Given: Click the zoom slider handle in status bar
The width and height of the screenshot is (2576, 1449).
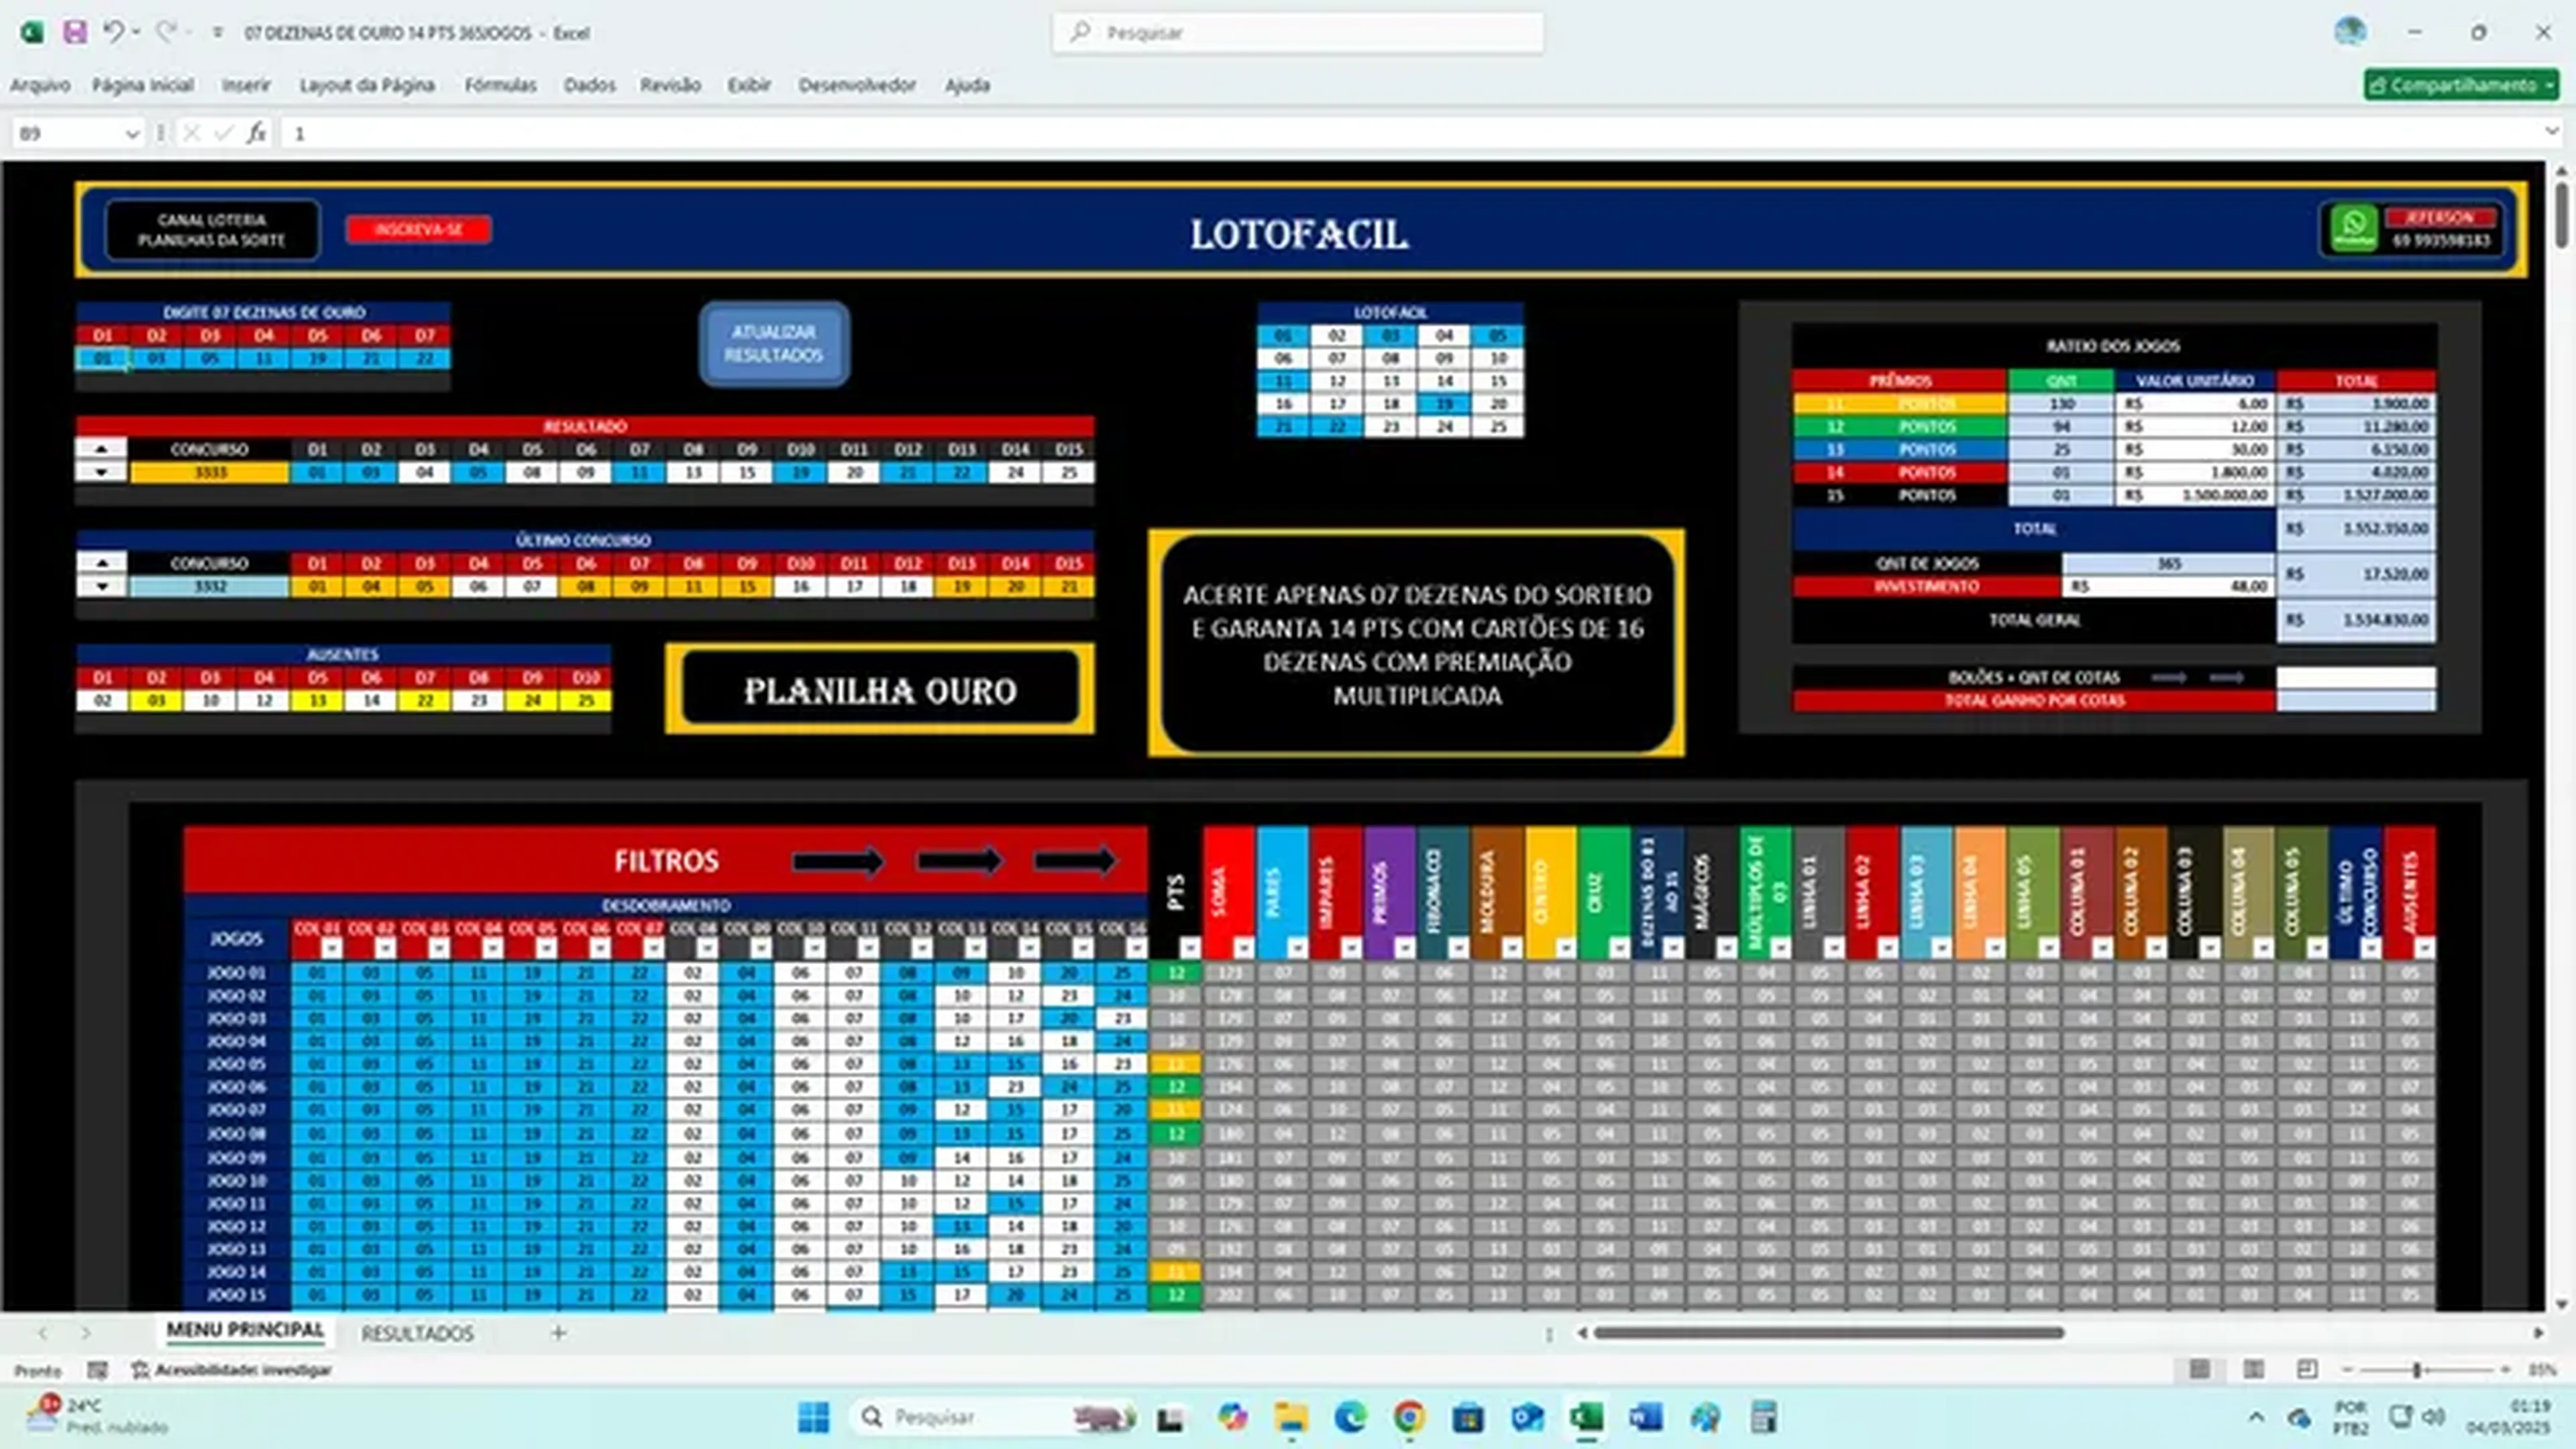Looking at the screenshot, I should [x=2416, y=1370].
